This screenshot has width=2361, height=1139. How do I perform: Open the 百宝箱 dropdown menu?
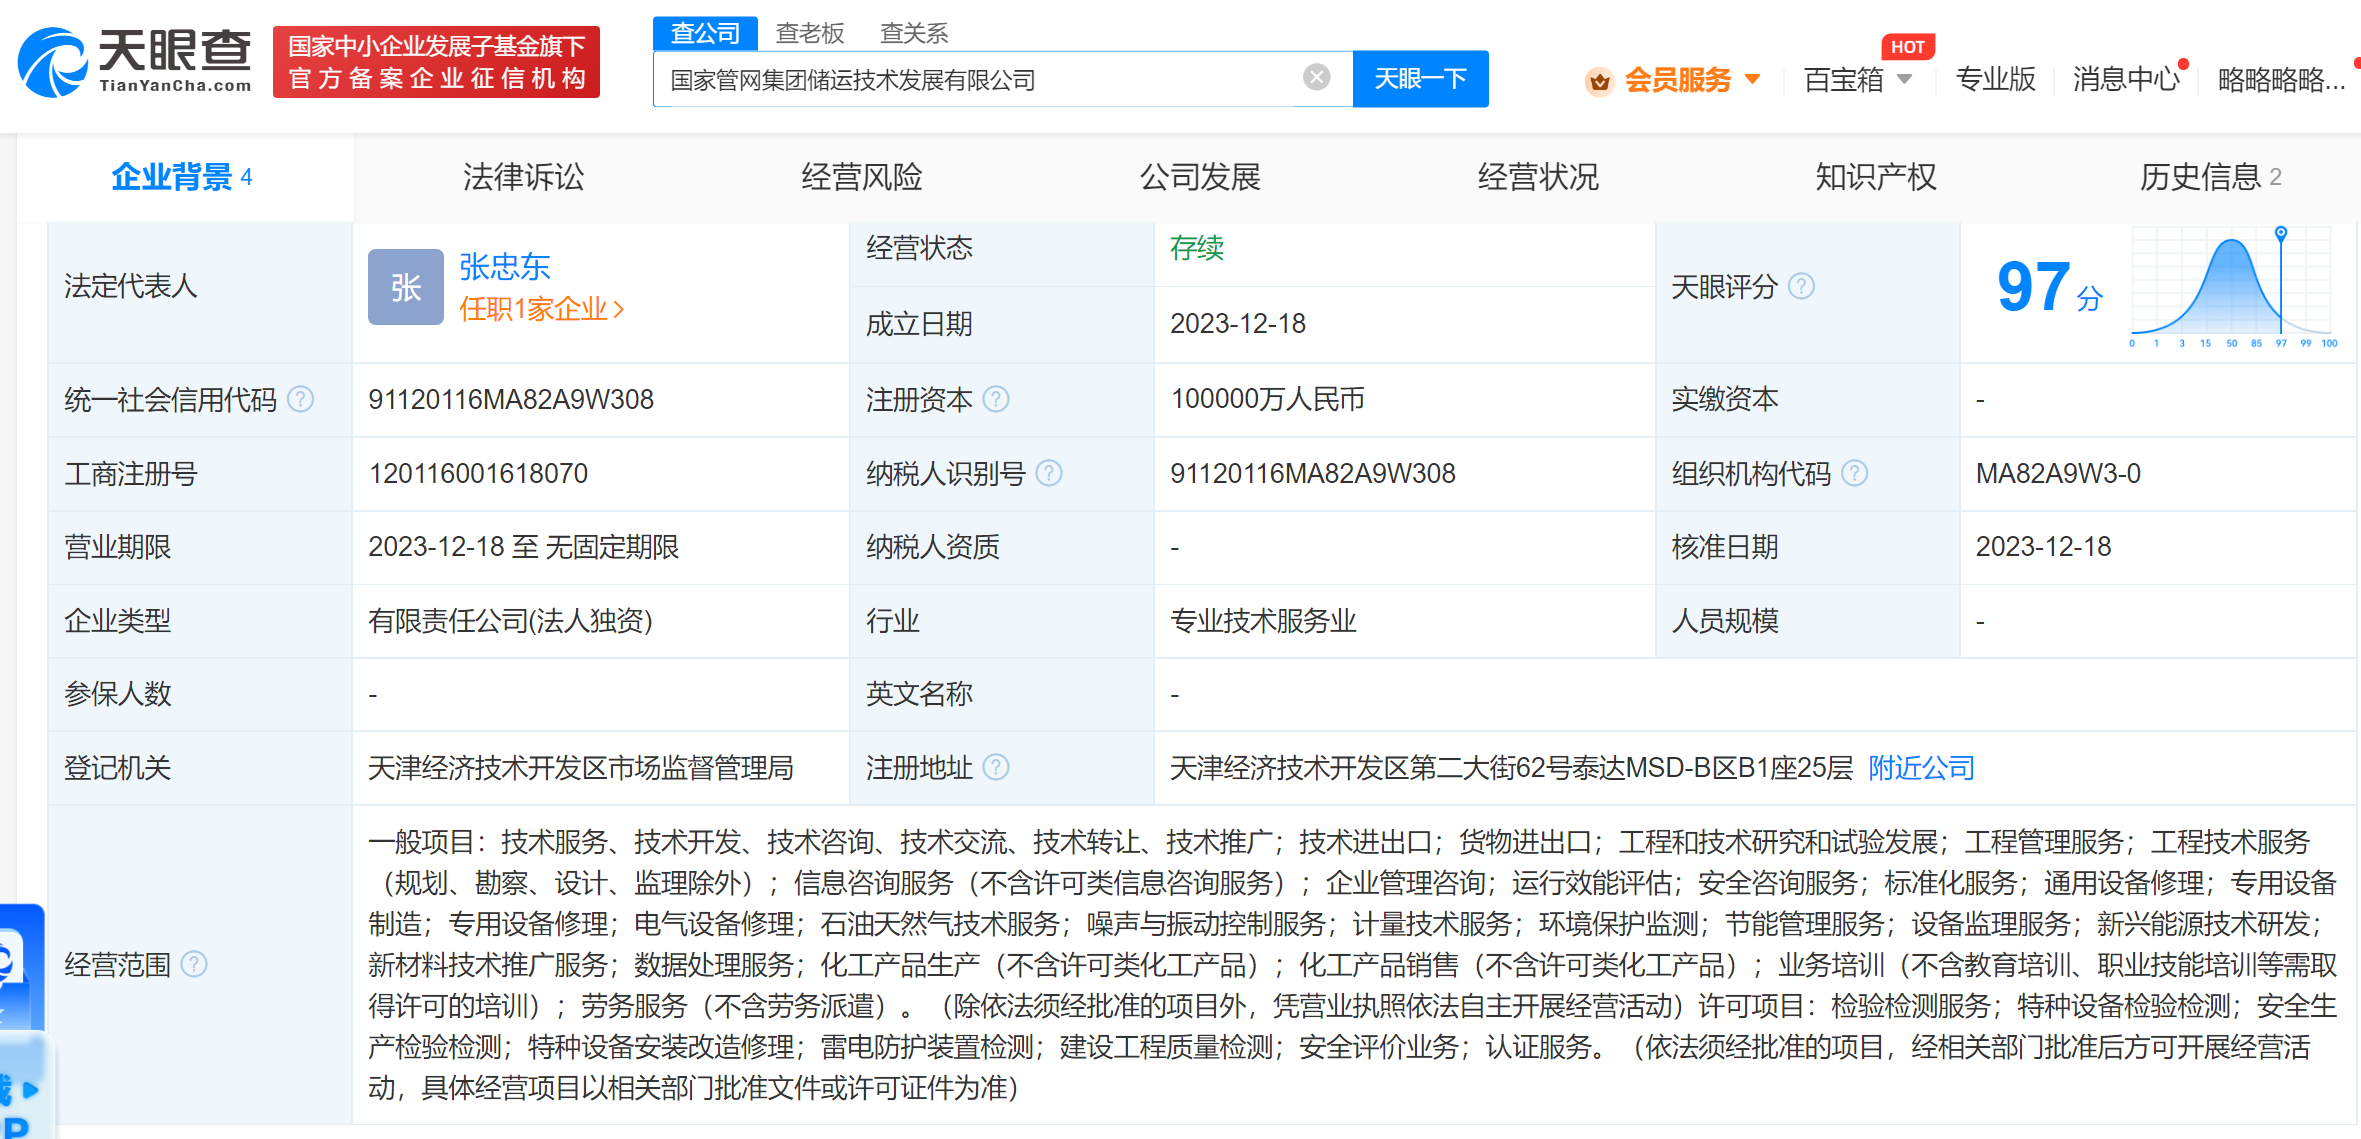tap(1857, 79)
